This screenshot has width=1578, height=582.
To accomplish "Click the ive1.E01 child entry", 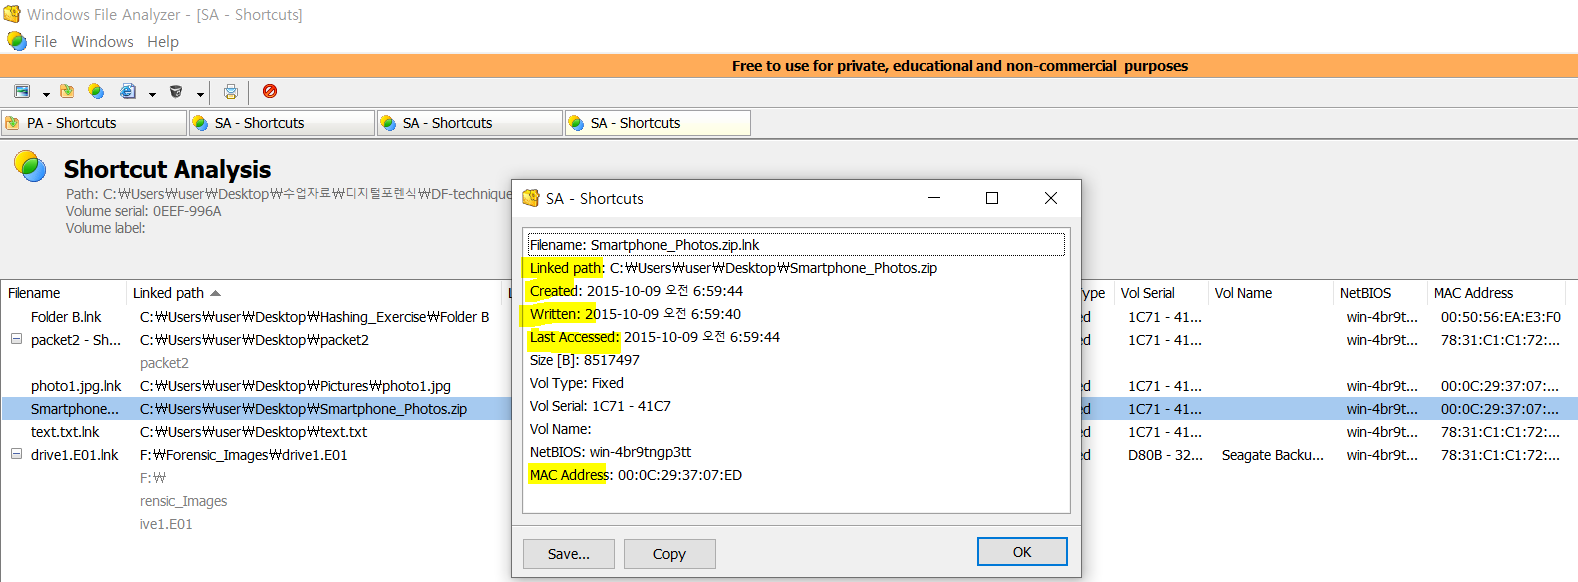I will 166,524.
